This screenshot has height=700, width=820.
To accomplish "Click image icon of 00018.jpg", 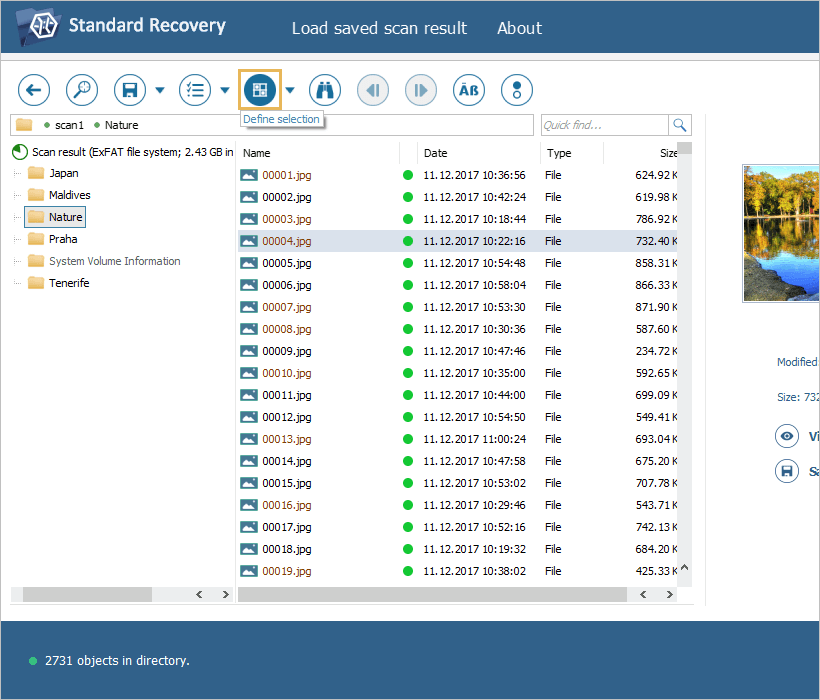I will coord(249,549).
